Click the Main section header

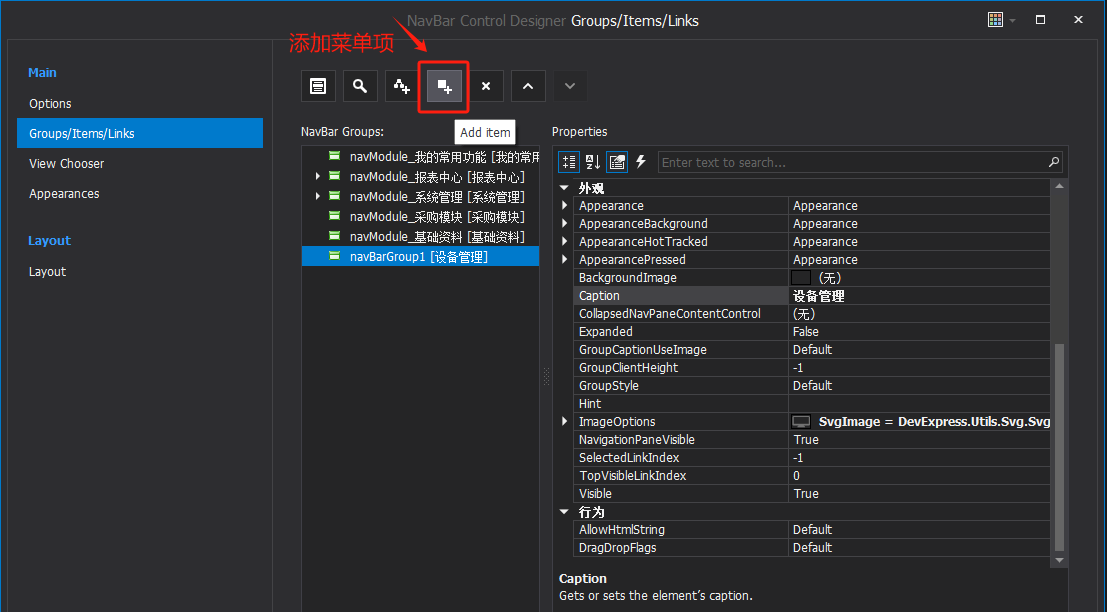click(x=42, y=73)
